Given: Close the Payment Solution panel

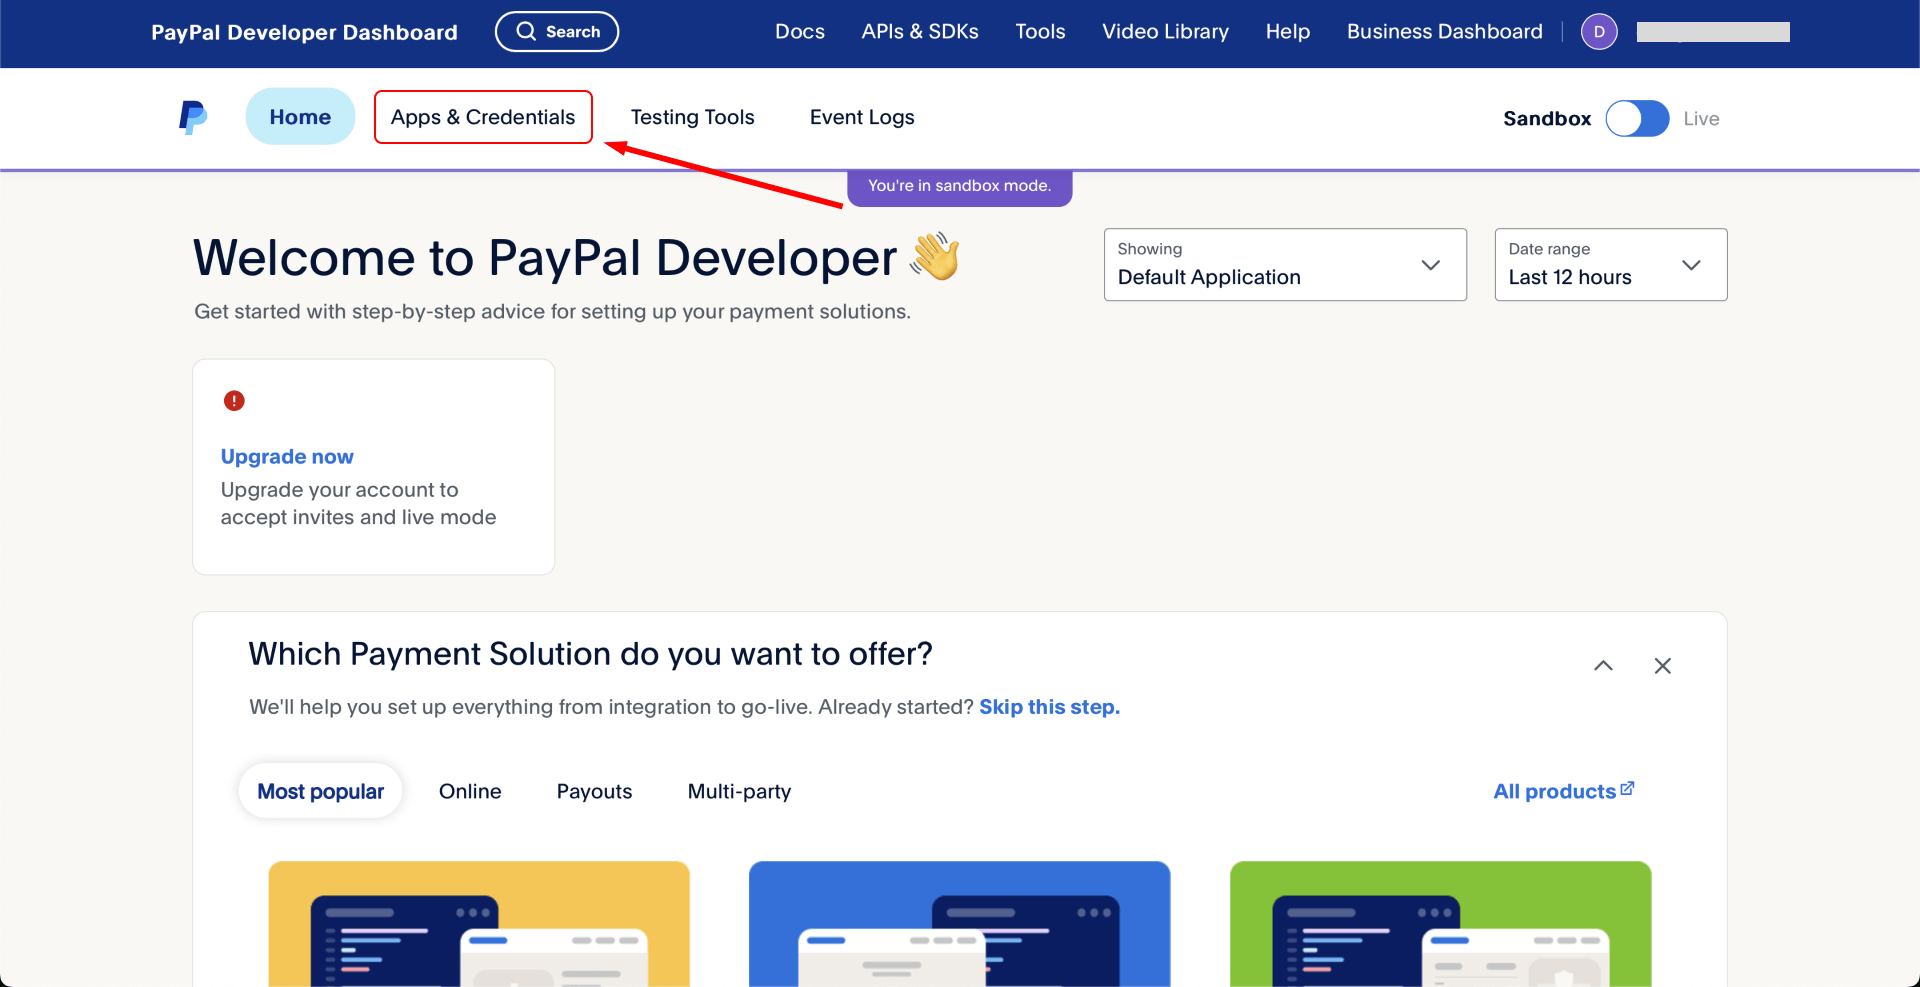Looking at the screenshot, I should [1662, 666].
